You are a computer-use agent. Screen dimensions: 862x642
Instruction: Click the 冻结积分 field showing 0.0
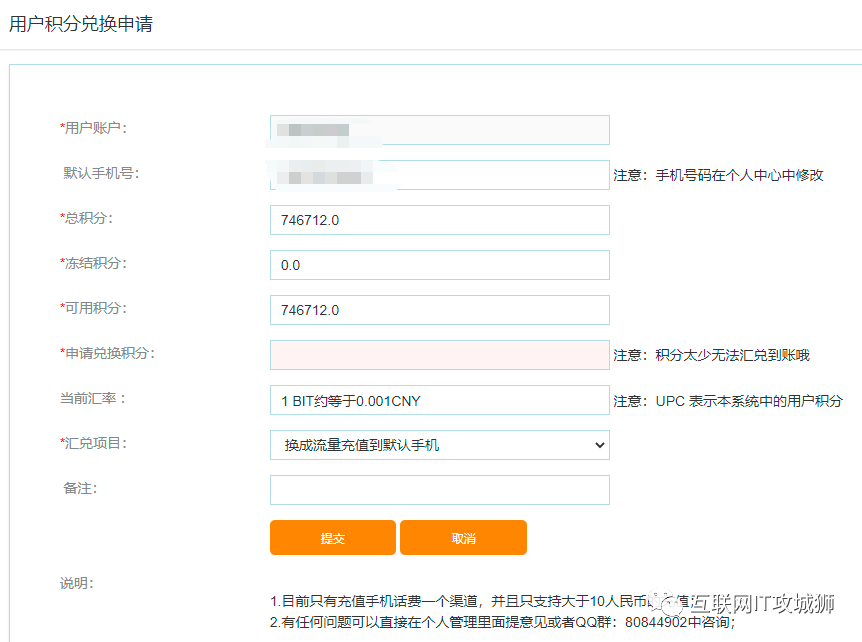[x=439, y=265]
